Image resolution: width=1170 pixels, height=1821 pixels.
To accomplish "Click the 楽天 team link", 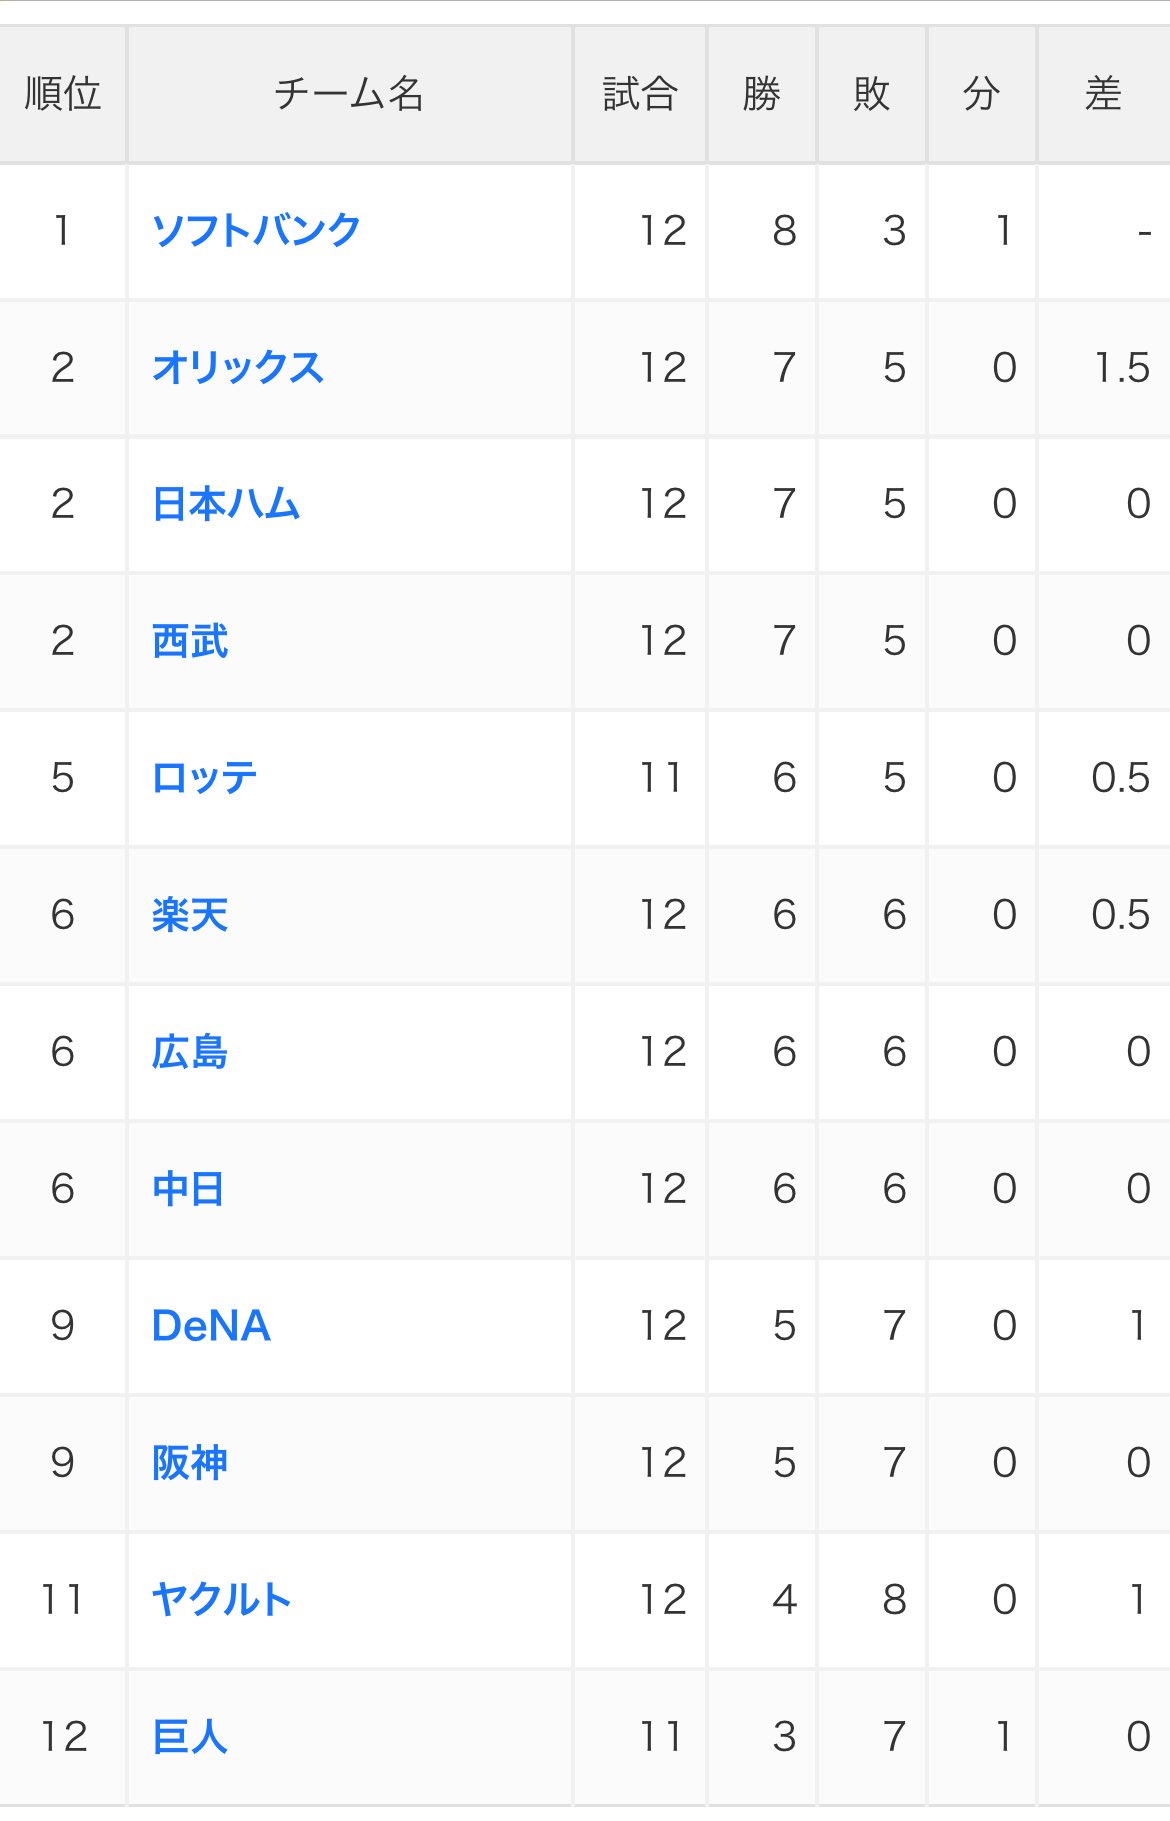I will 190,915.
